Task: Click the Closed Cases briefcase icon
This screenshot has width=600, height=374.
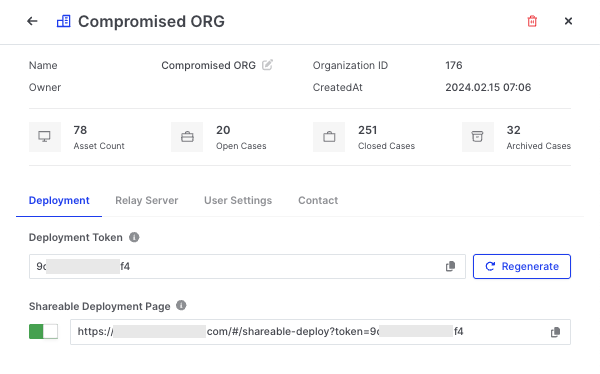Action: [x=329, y=137]
